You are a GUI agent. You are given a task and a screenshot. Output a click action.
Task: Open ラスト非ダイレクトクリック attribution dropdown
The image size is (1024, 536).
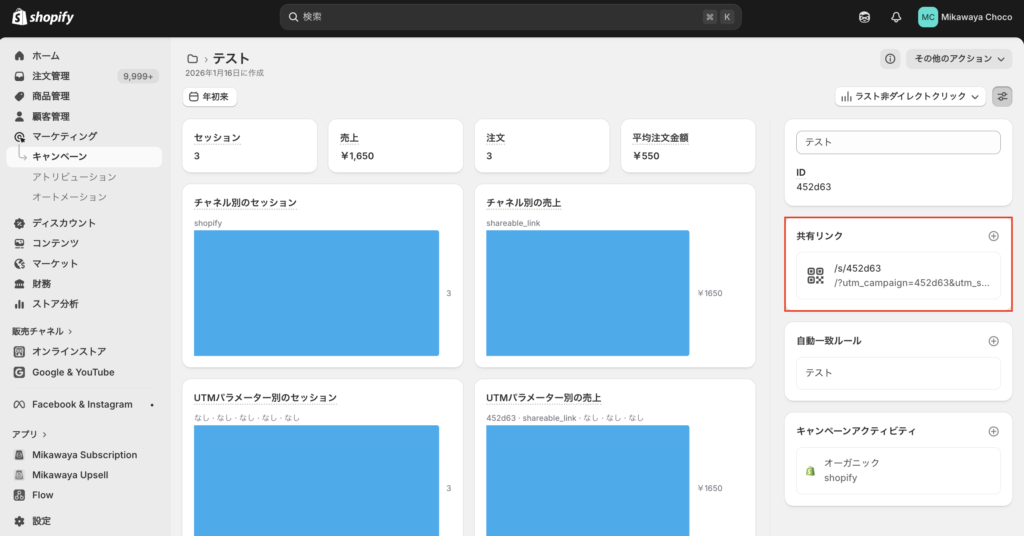pos(910,96)
